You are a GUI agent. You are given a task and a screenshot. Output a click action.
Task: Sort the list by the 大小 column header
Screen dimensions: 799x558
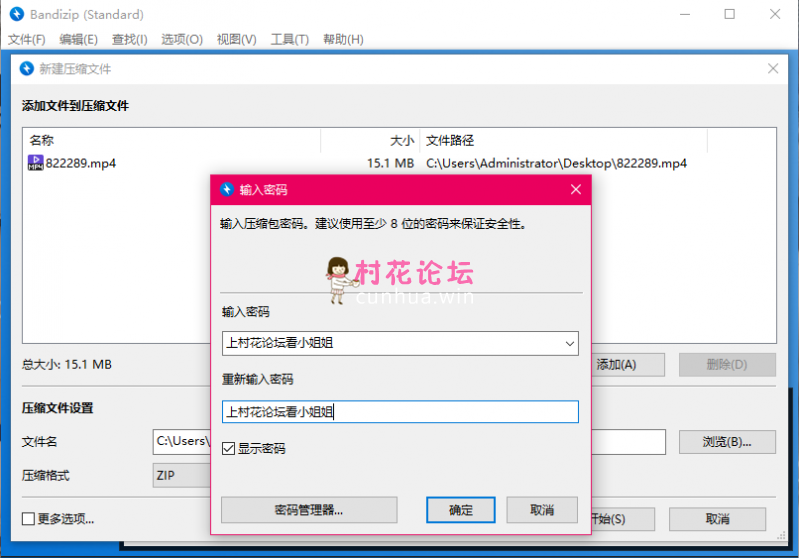pos(370,141)
